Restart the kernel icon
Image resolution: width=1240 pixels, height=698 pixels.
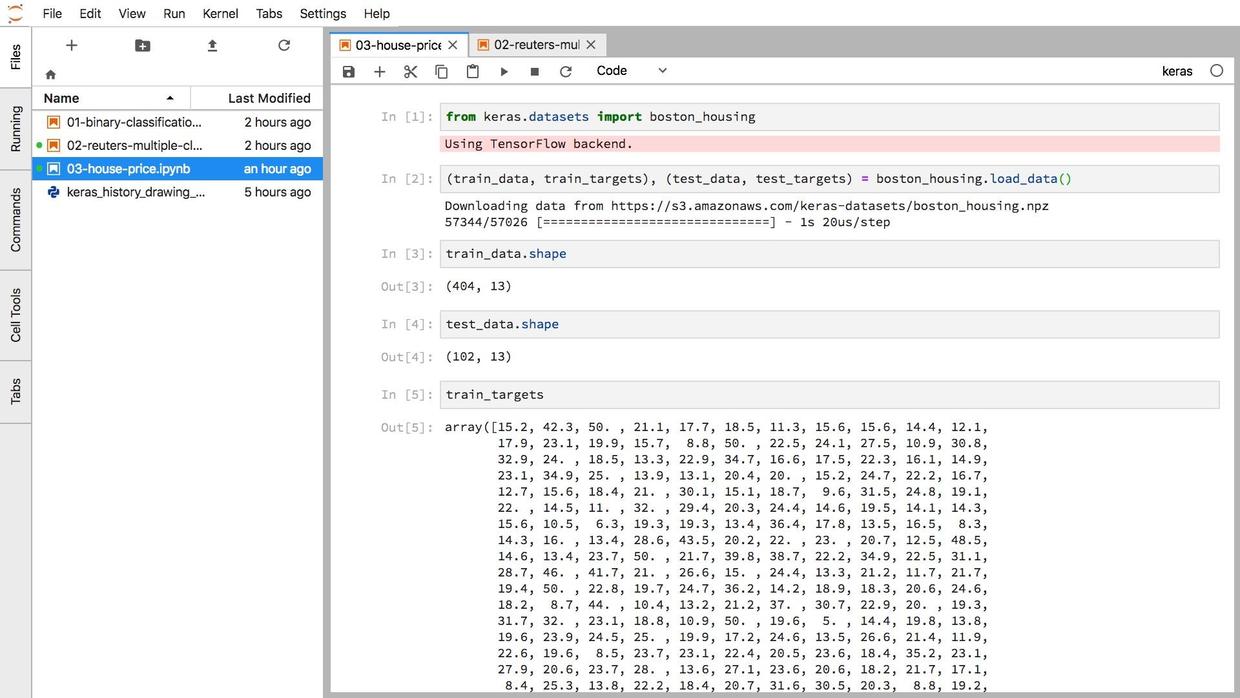566,72
